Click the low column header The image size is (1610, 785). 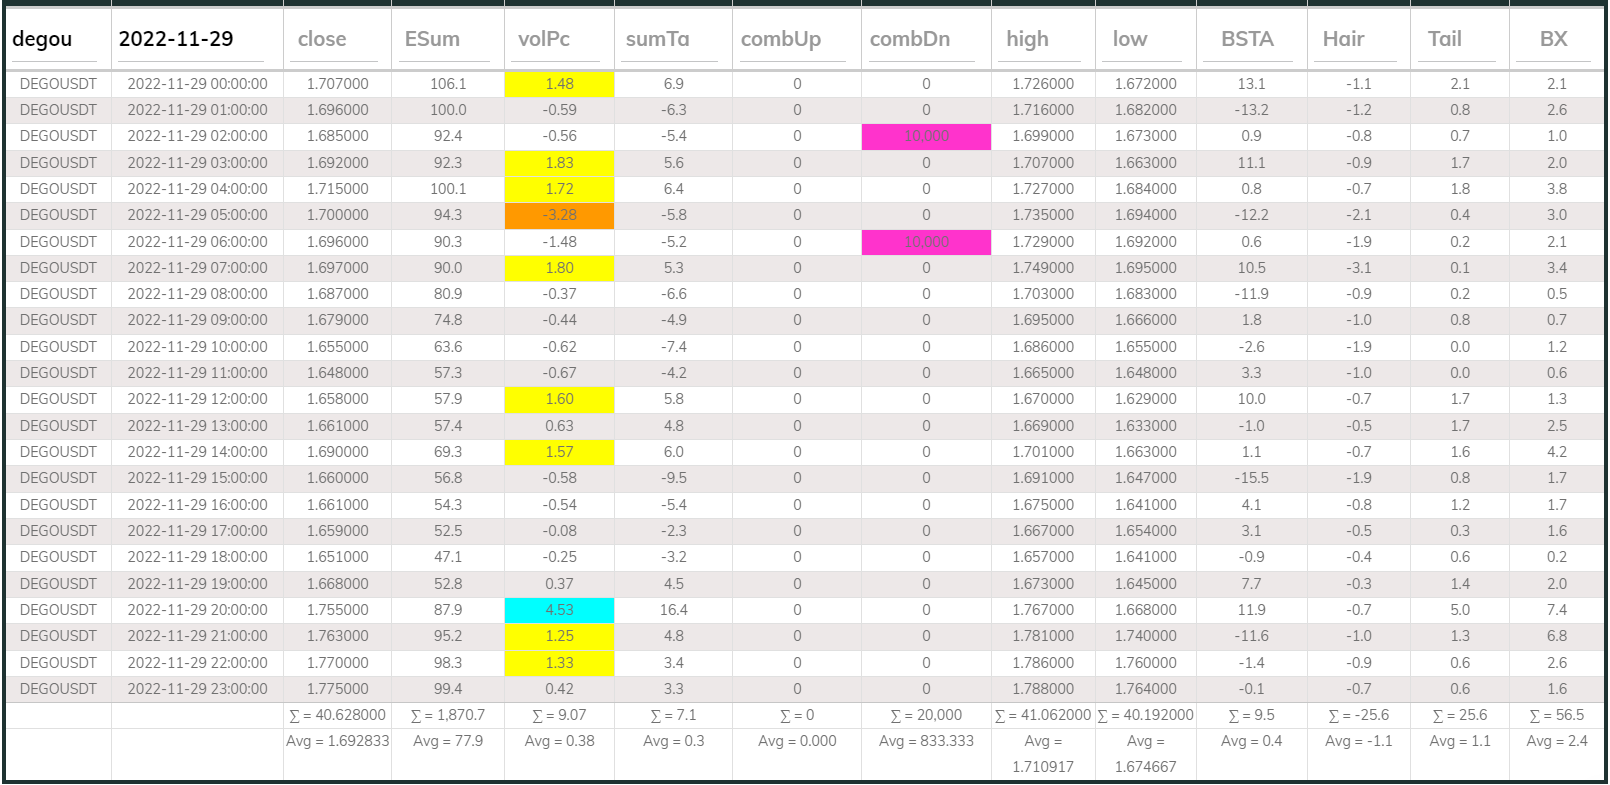1130,39
